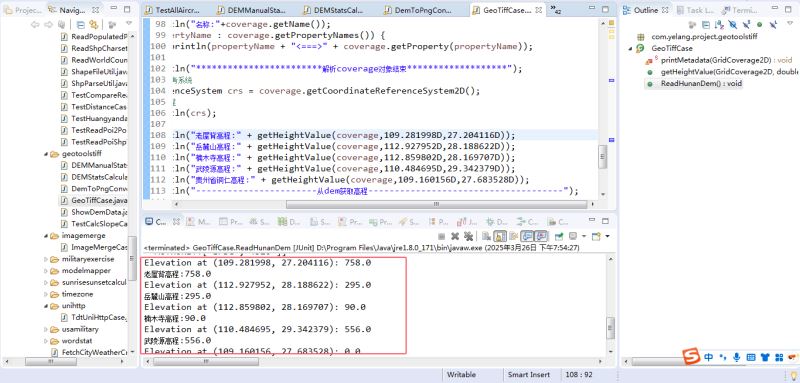Viewport: 800px width, 383px height.
Task: Select com.yelang.project.geotoolstiff package in the Outline
Action: click(x=704, y=37)
